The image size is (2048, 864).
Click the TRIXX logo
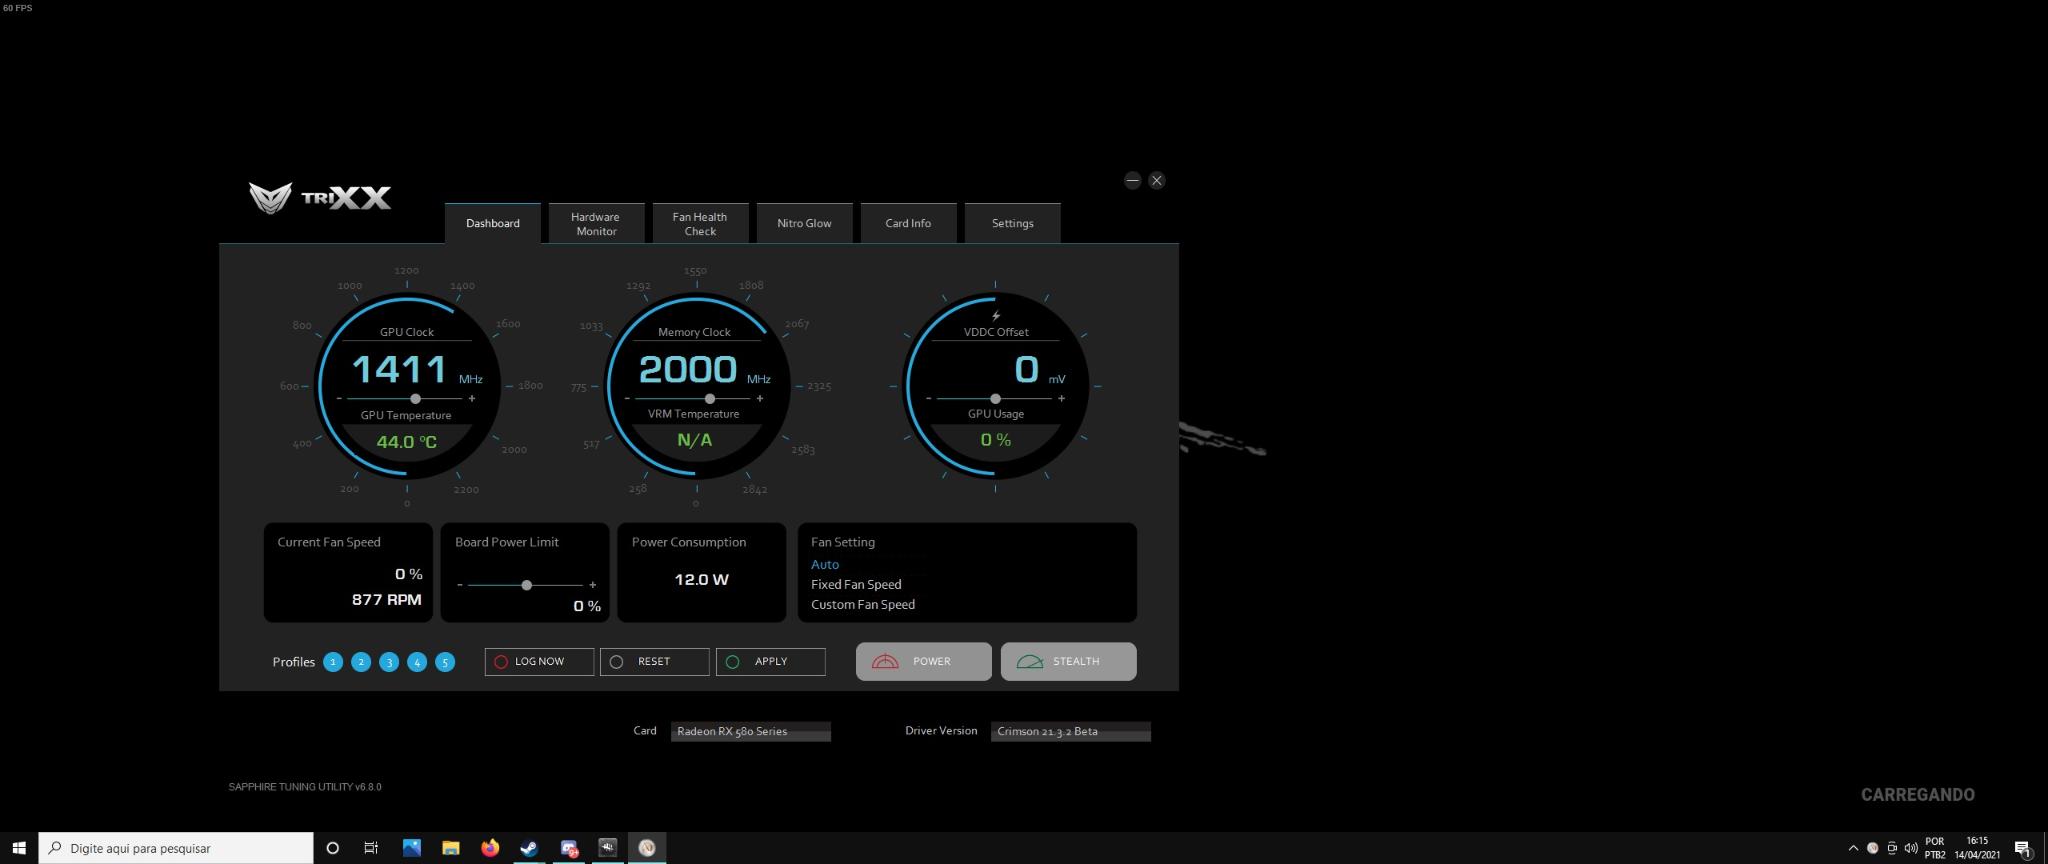point(320,197)
